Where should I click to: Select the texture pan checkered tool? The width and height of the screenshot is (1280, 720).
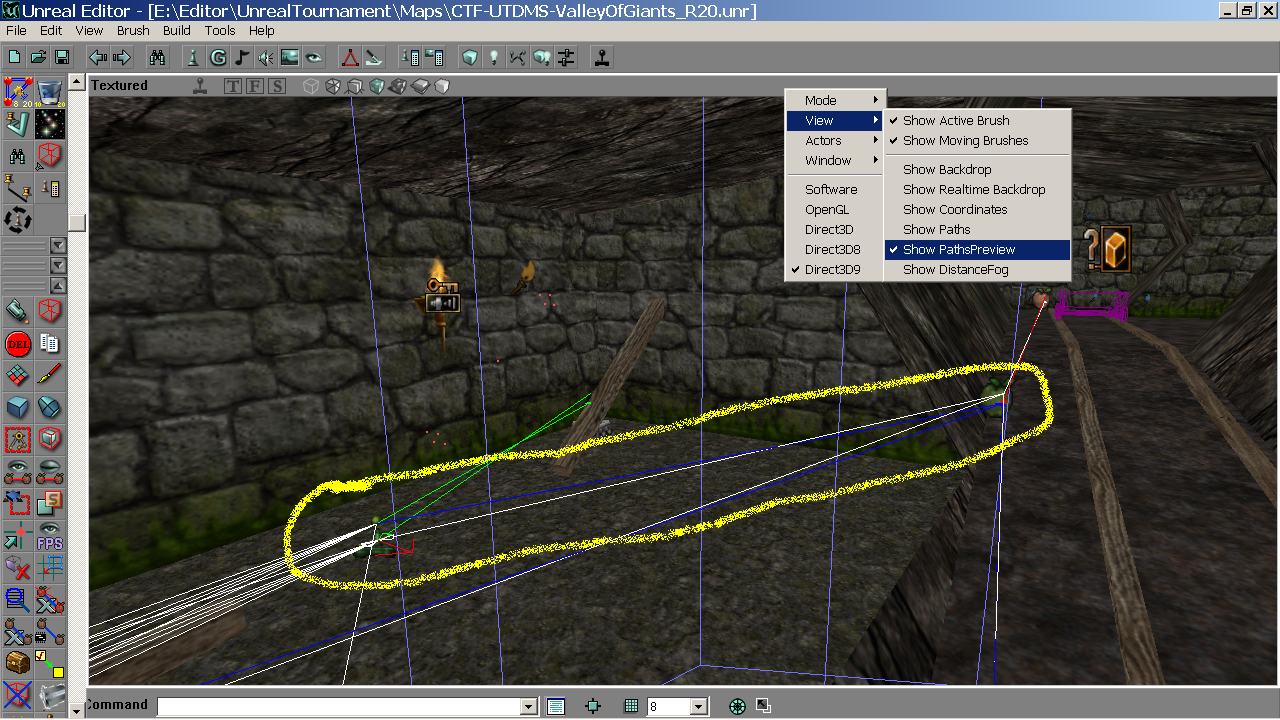click(18, 375)
